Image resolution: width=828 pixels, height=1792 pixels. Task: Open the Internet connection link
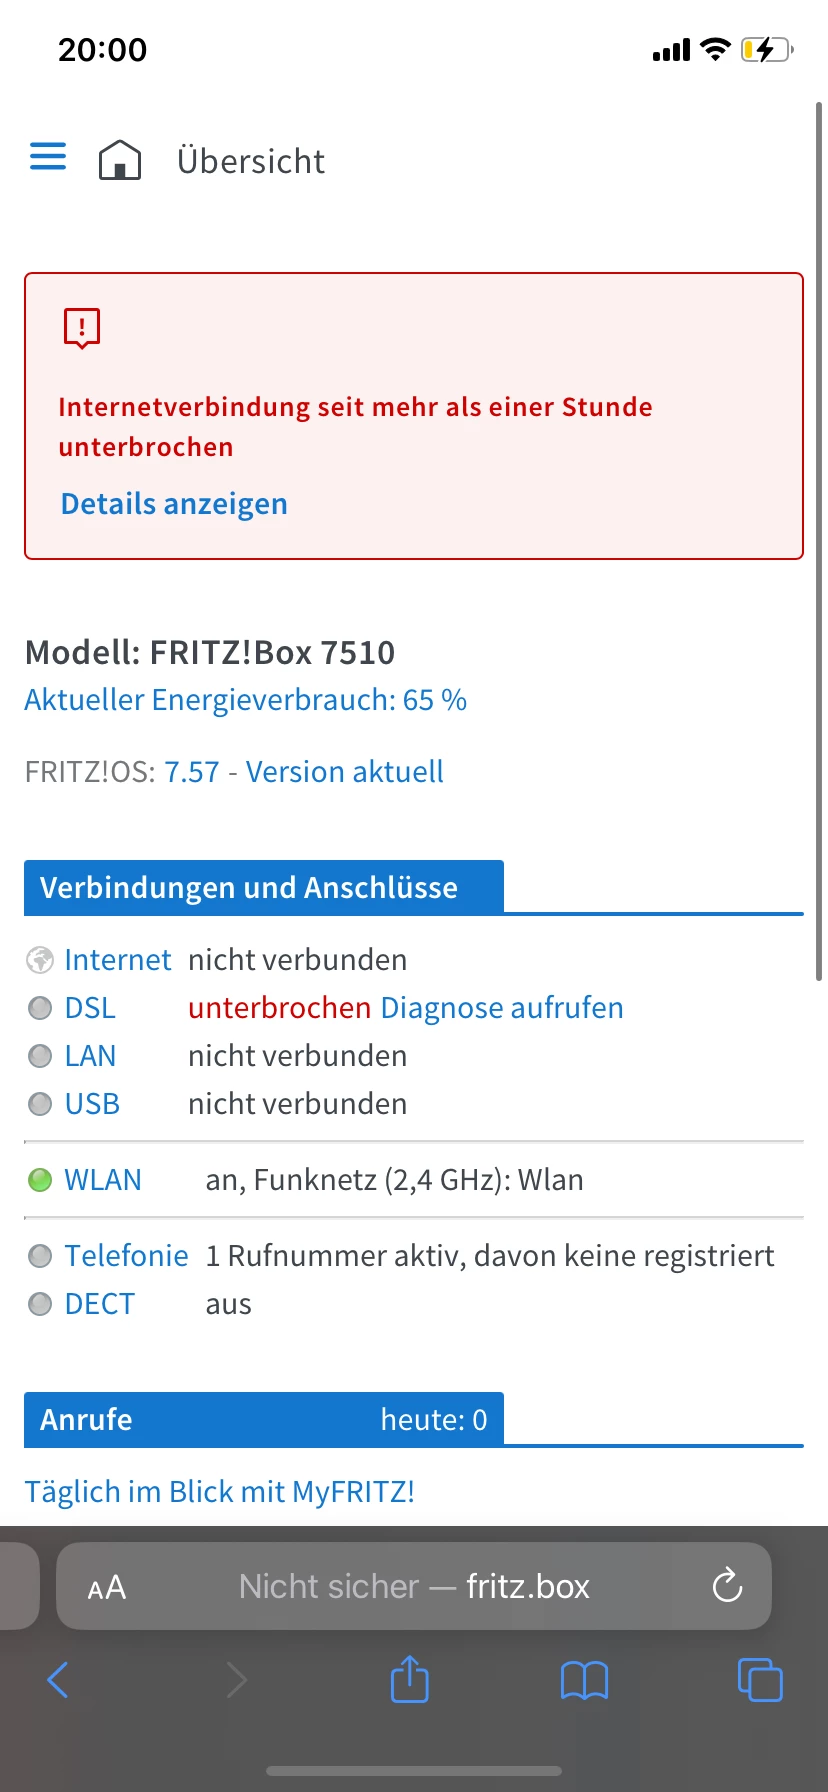[x=117, y=960]
